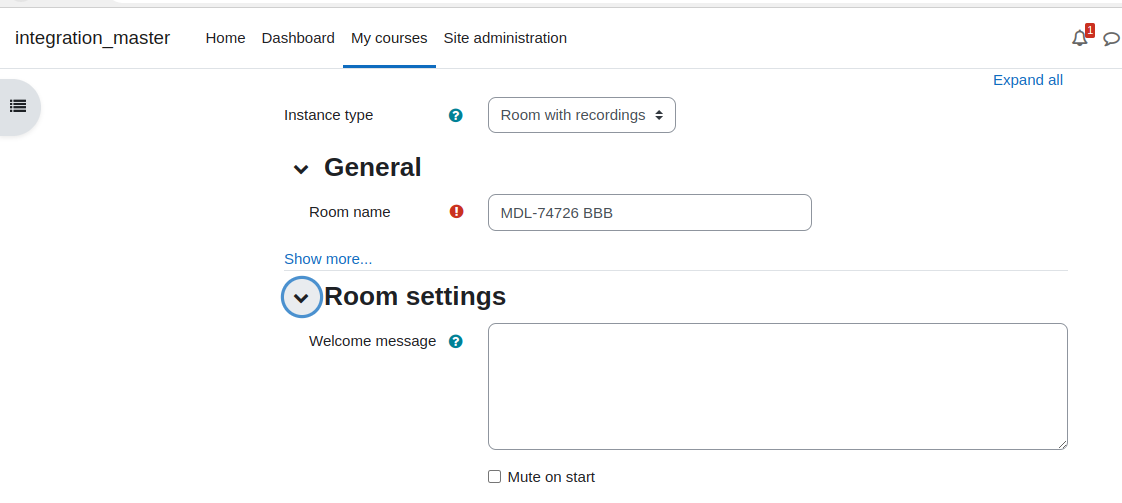The image size is (1122, 503).
Task: Click the Welcome message help icon
Action: (456, 341)
